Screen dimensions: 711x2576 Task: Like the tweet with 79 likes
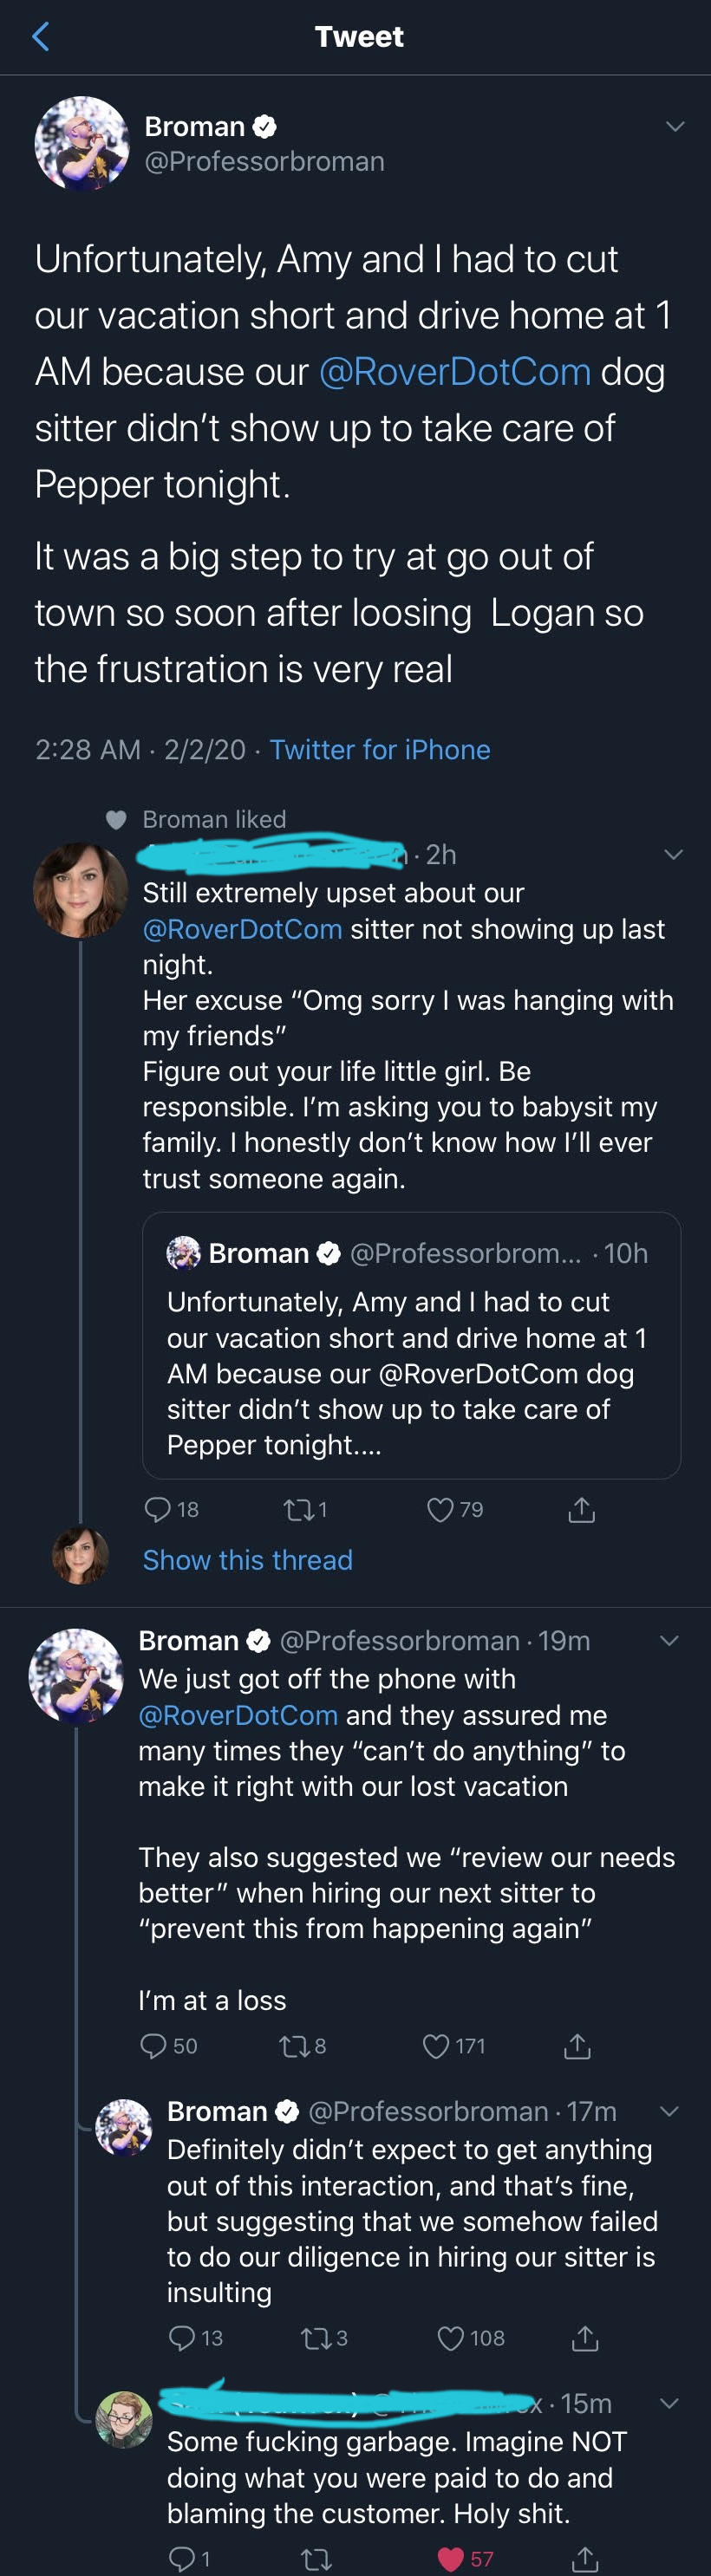440,1509
